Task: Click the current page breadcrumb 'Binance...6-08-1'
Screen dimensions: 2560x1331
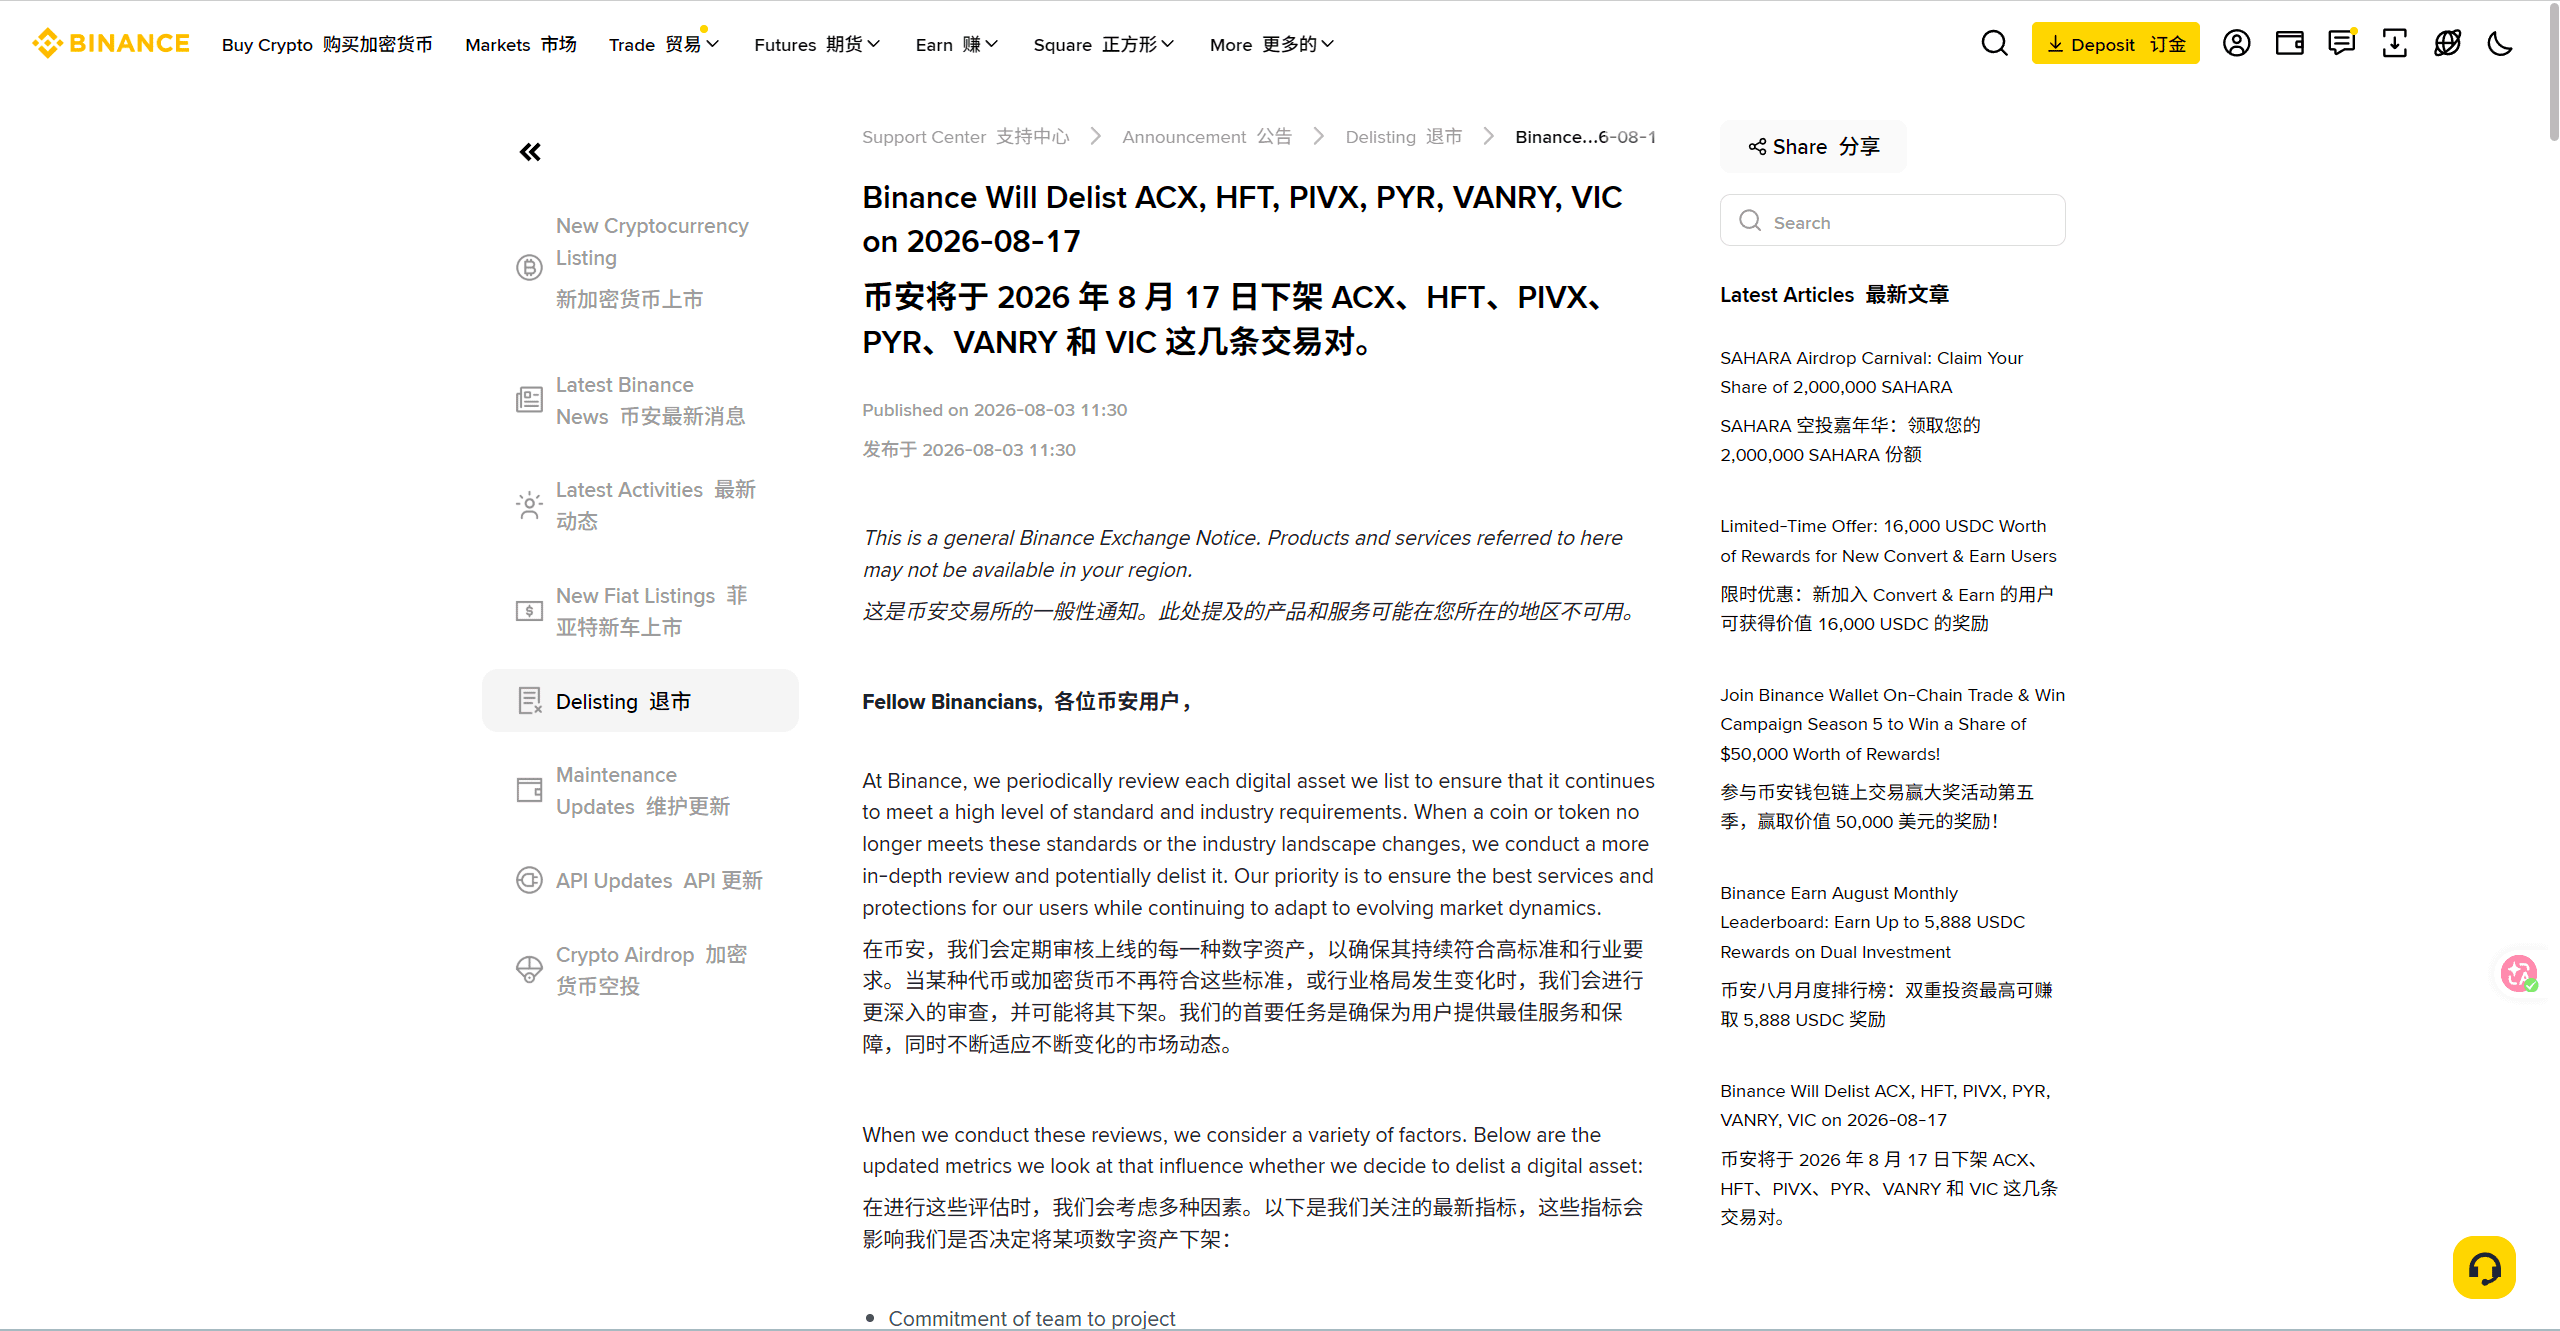Action: [x=1585, y=136]
